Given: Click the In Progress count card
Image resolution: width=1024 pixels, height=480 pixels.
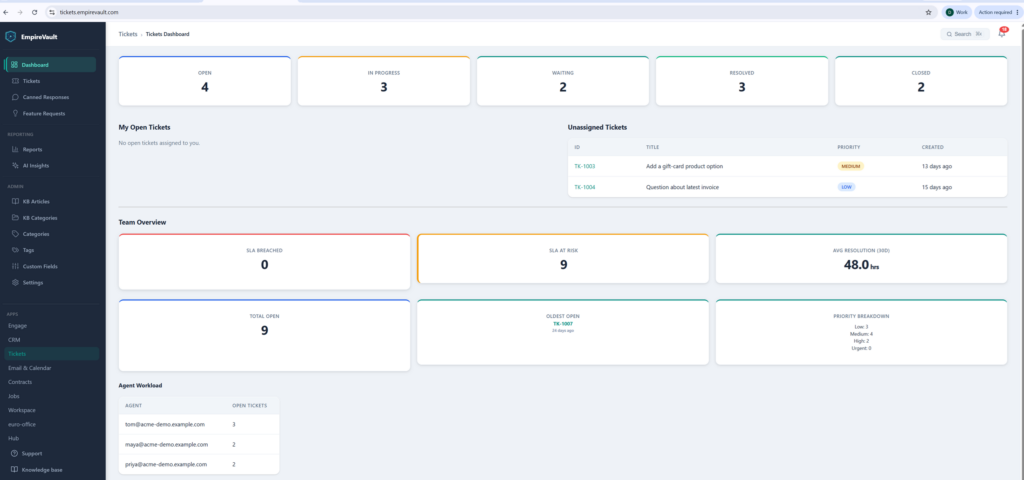Looking at the screenshot, I should click(383, 81).
